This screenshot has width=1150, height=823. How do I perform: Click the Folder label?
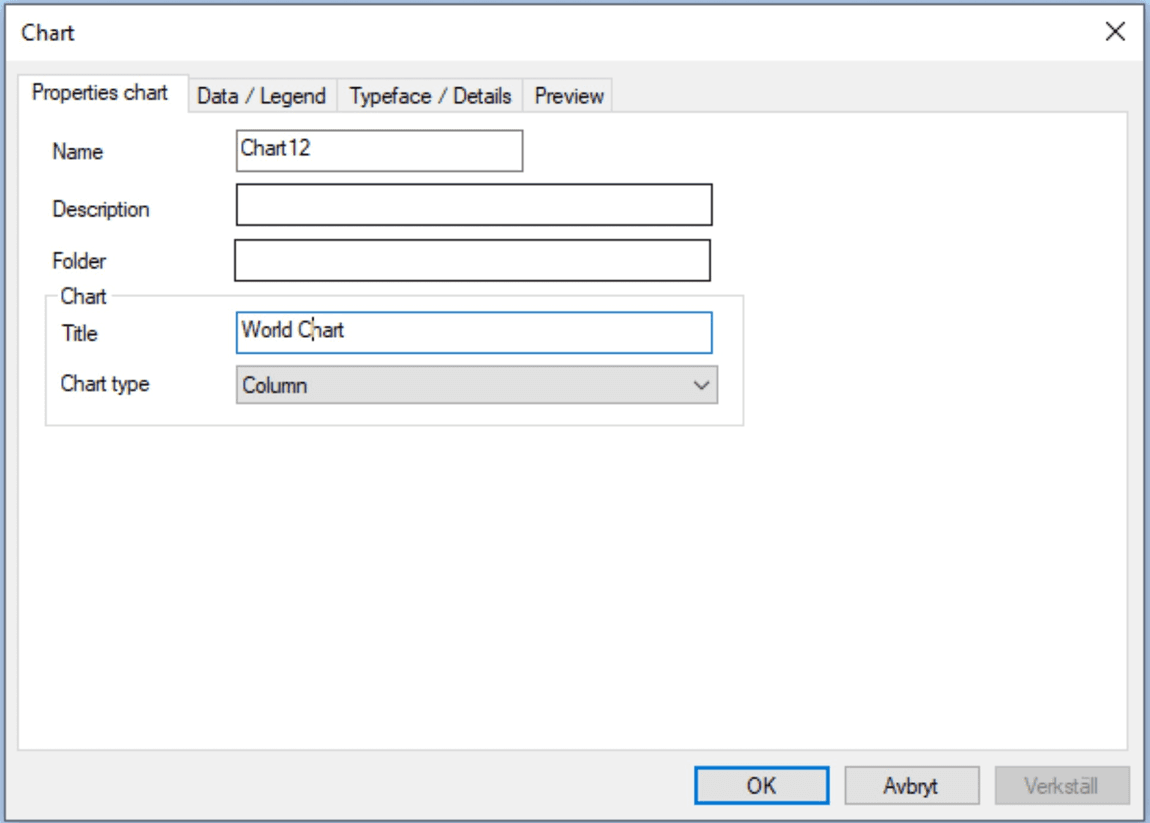click(x=80, y=261)
